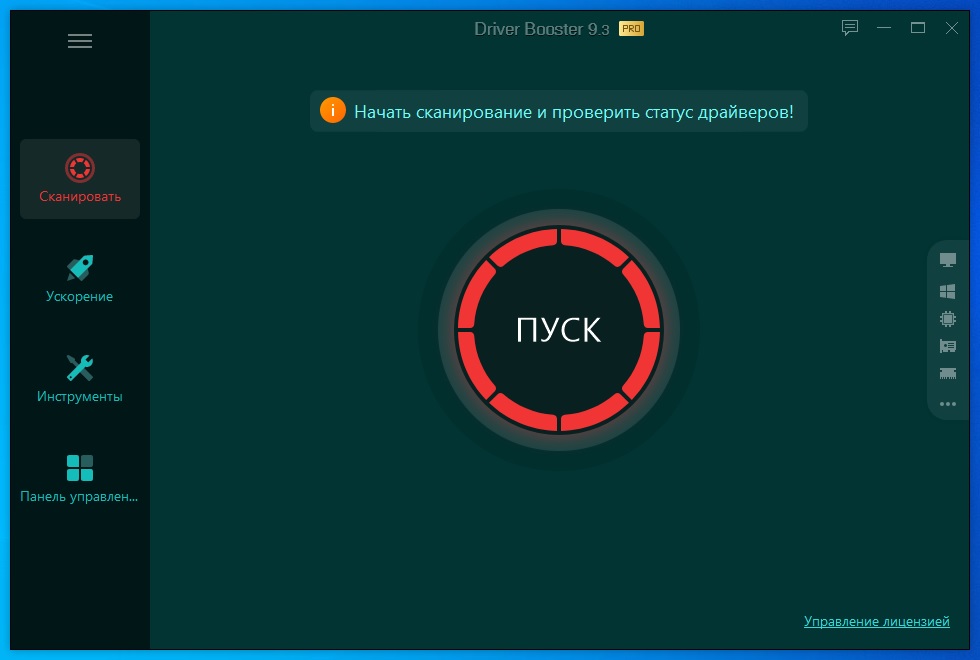
Task: Open the Ускорение boost icon
Action: click(80, 266)
